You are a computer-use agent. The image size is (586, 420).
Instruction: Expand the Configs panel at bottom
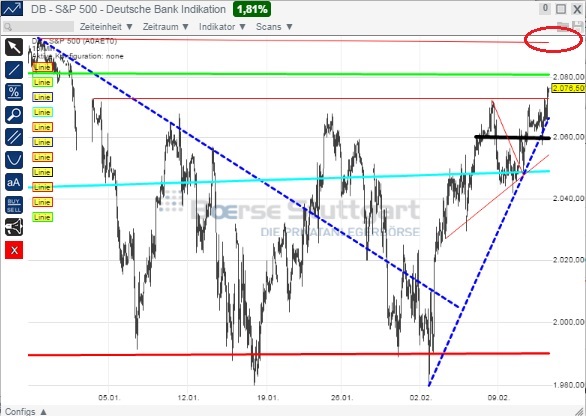pyautogui.click(x=26, y=411)
